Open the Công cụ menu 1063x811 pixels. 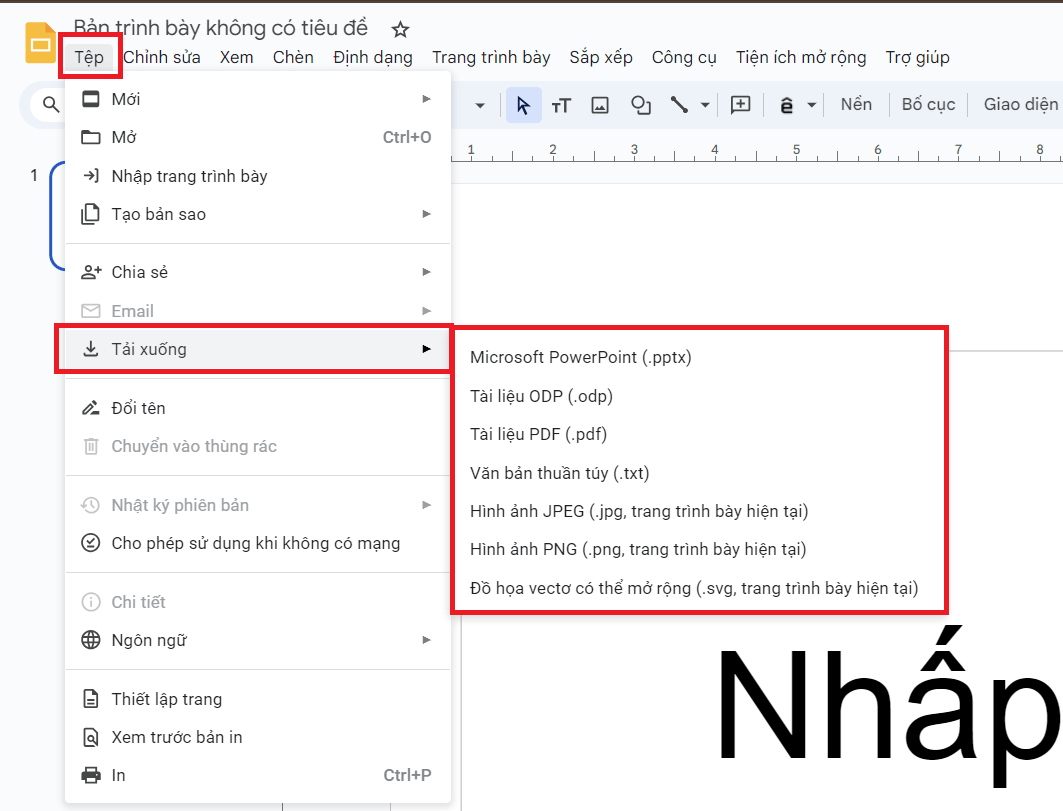[x=684, y=57]
